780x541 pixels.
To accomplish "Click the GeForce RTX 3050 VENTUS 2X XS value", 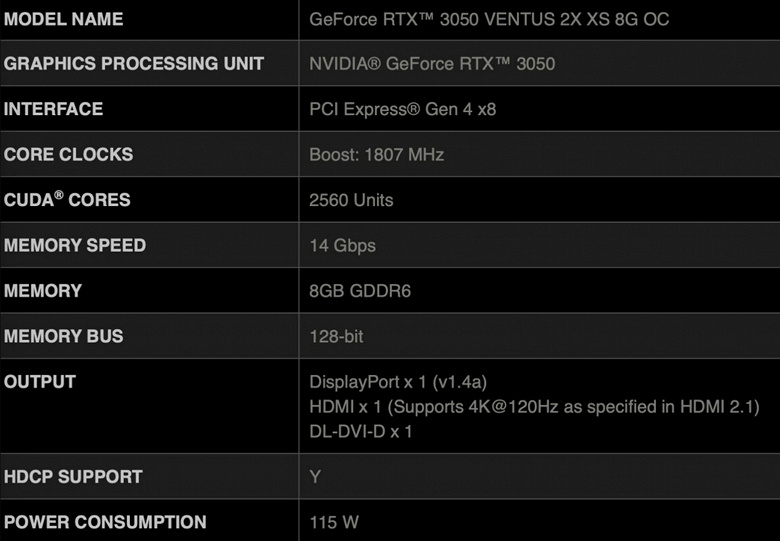I will point(489,19).
